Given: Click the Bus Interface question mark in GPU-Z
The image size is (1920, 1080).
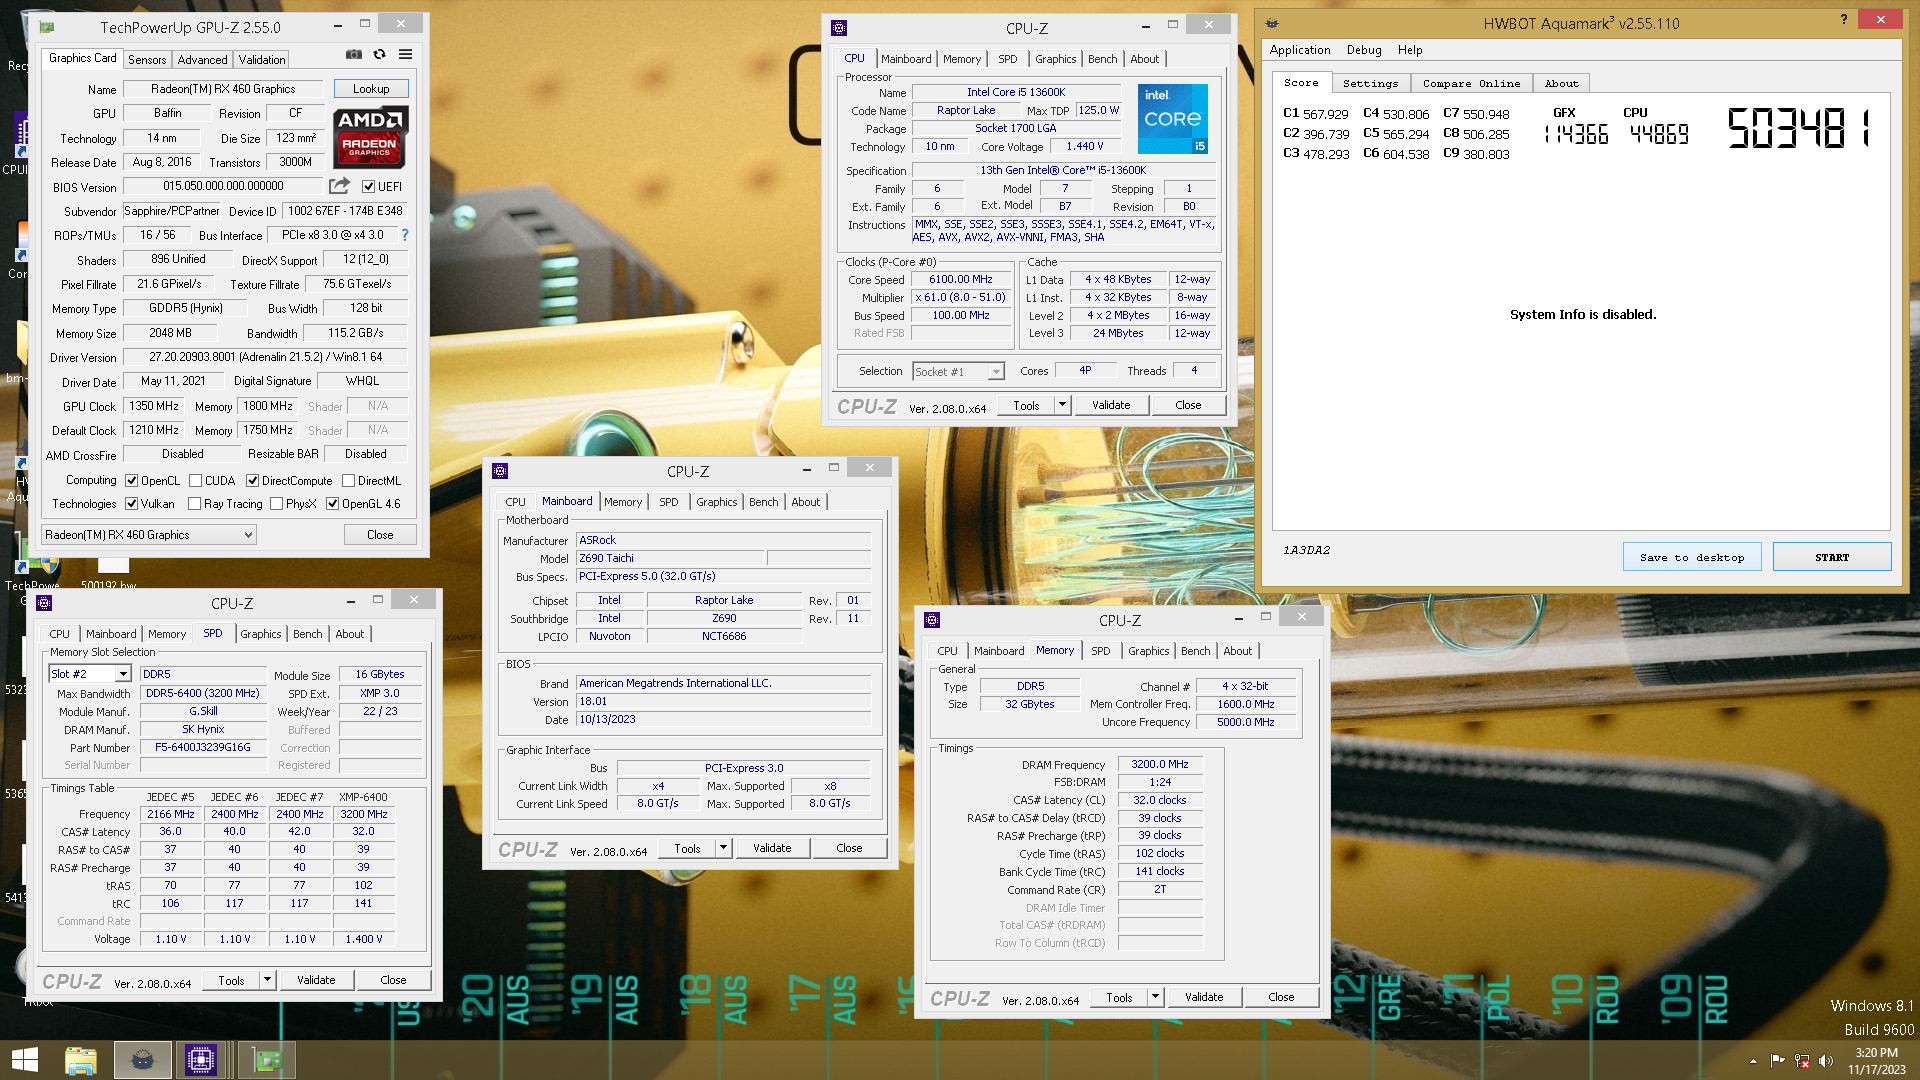Looking at the screenshot, I should (x=405, y=235).
